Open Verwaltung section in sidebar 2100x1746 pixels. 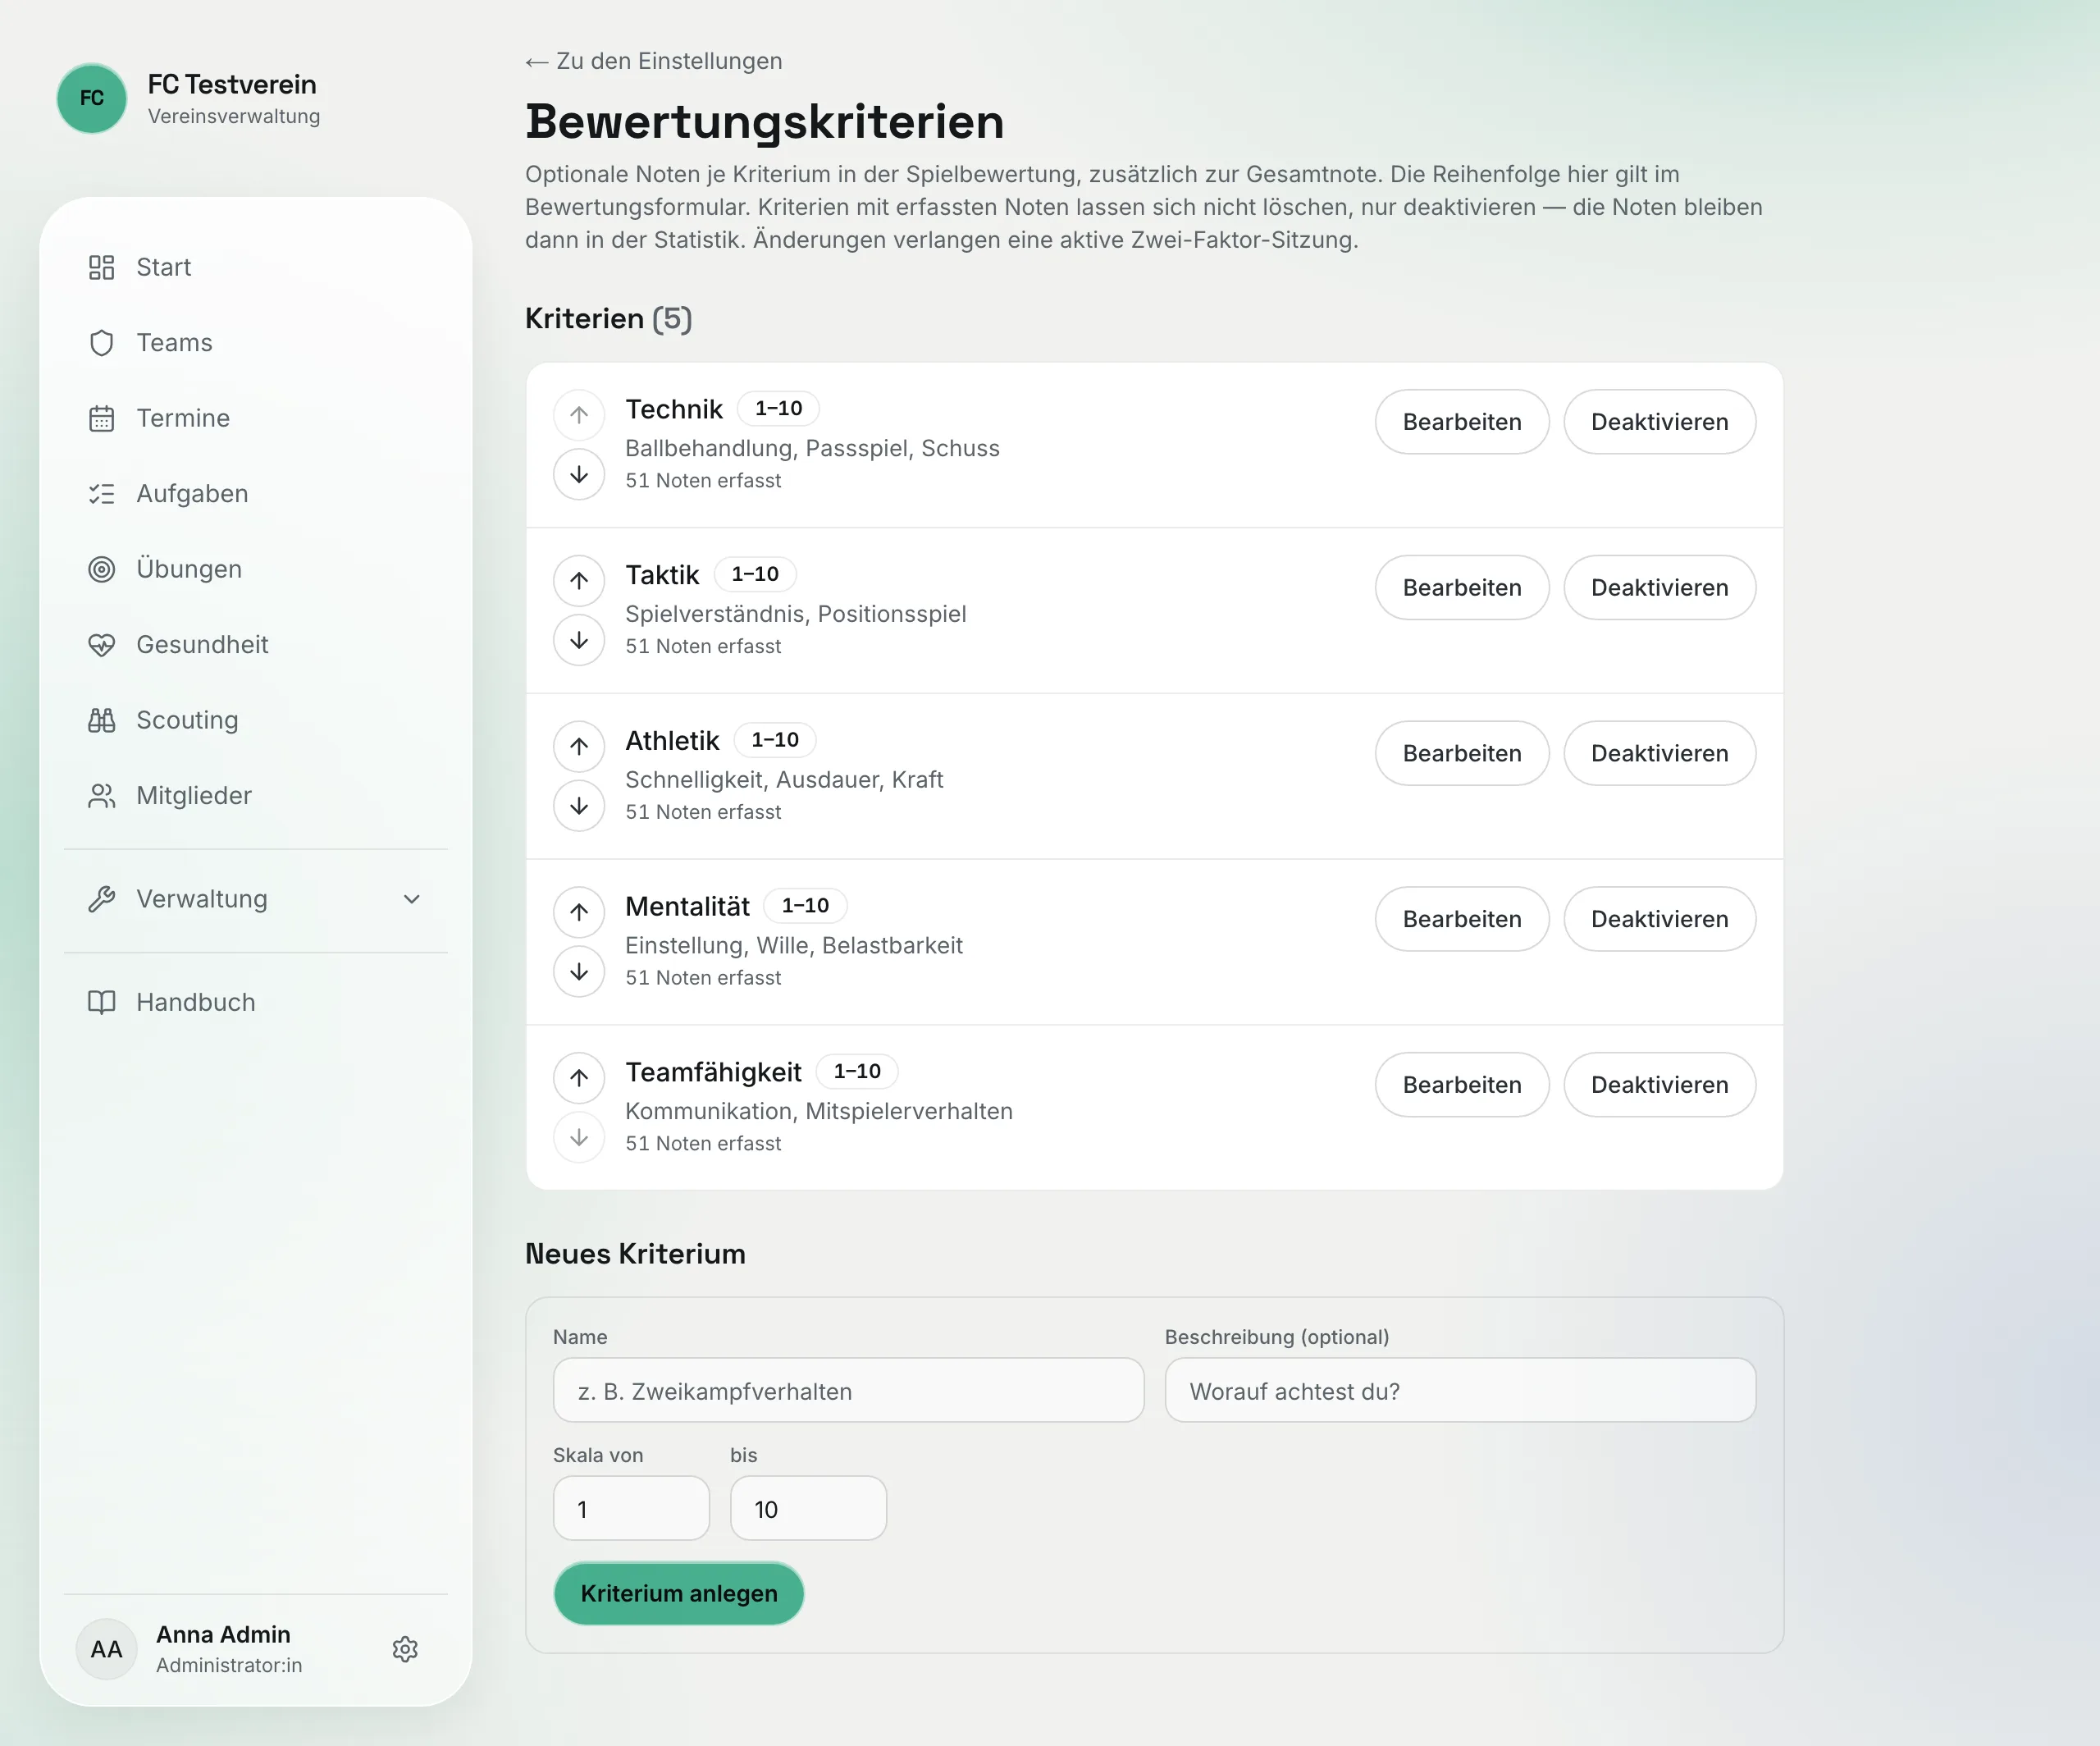[255, 899]
